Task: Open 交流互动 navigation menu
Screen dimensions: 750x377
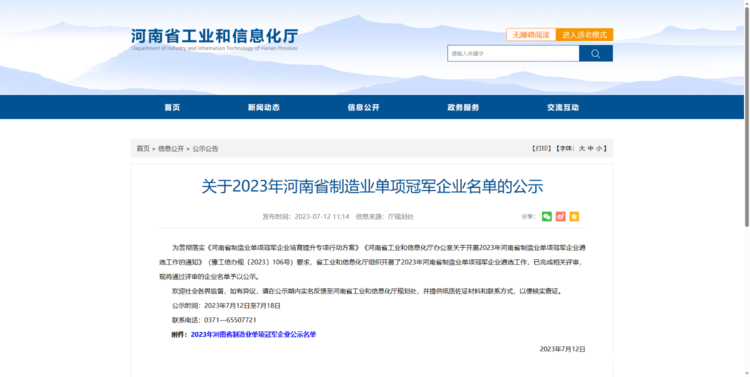Action: [563, 107]
